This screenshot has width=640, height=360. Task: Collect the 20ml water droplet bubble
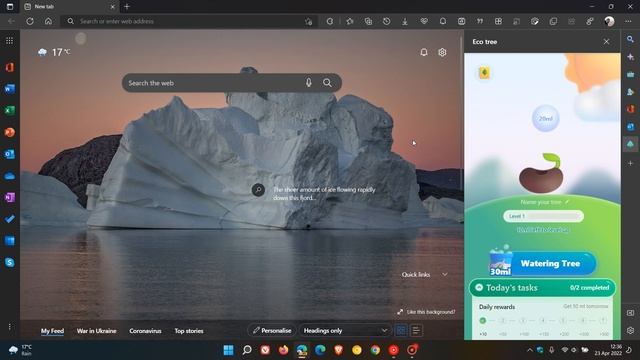(545, 118)
